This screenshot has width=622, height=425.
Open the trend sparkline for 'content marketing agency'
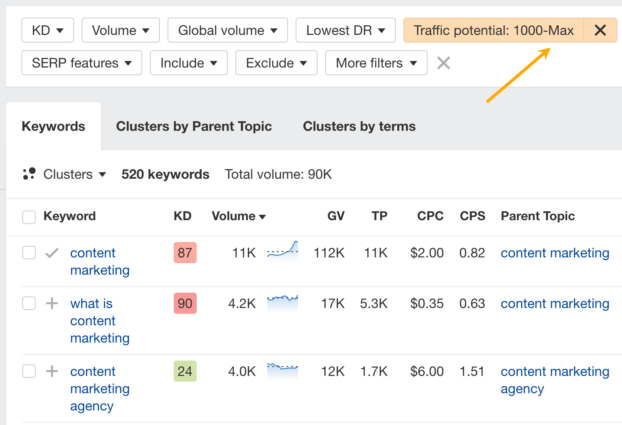pyautogui.click(x=282, y=371)
